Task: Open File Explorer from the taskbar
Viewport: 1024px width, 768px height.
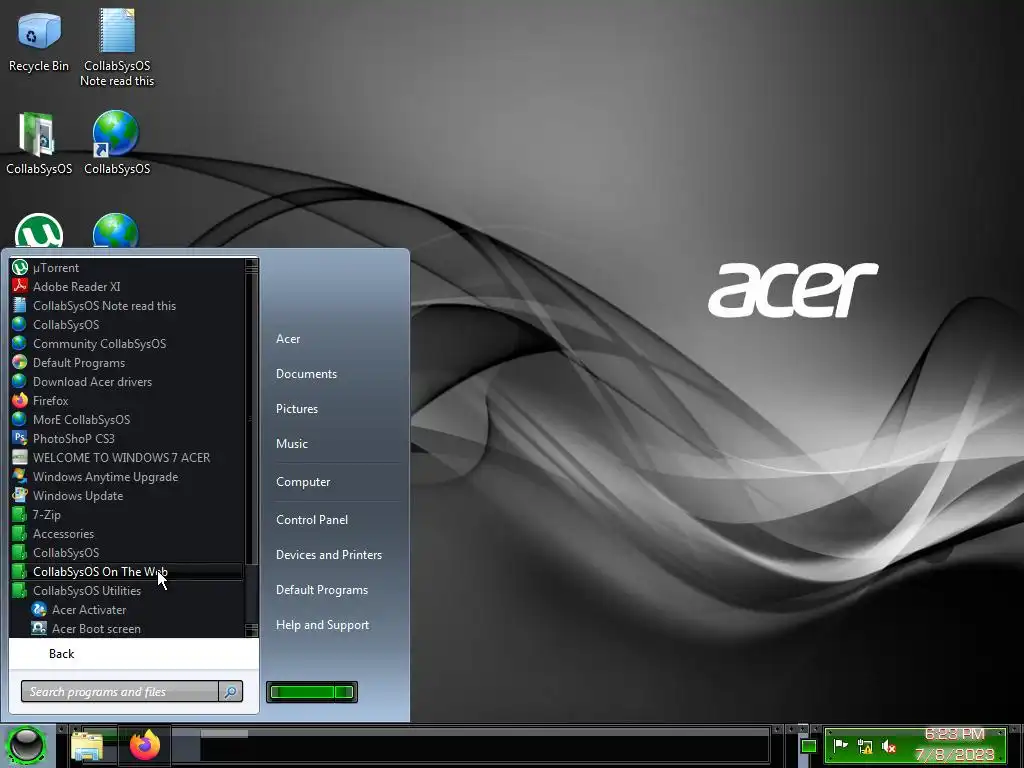Action: pos(87,746)
